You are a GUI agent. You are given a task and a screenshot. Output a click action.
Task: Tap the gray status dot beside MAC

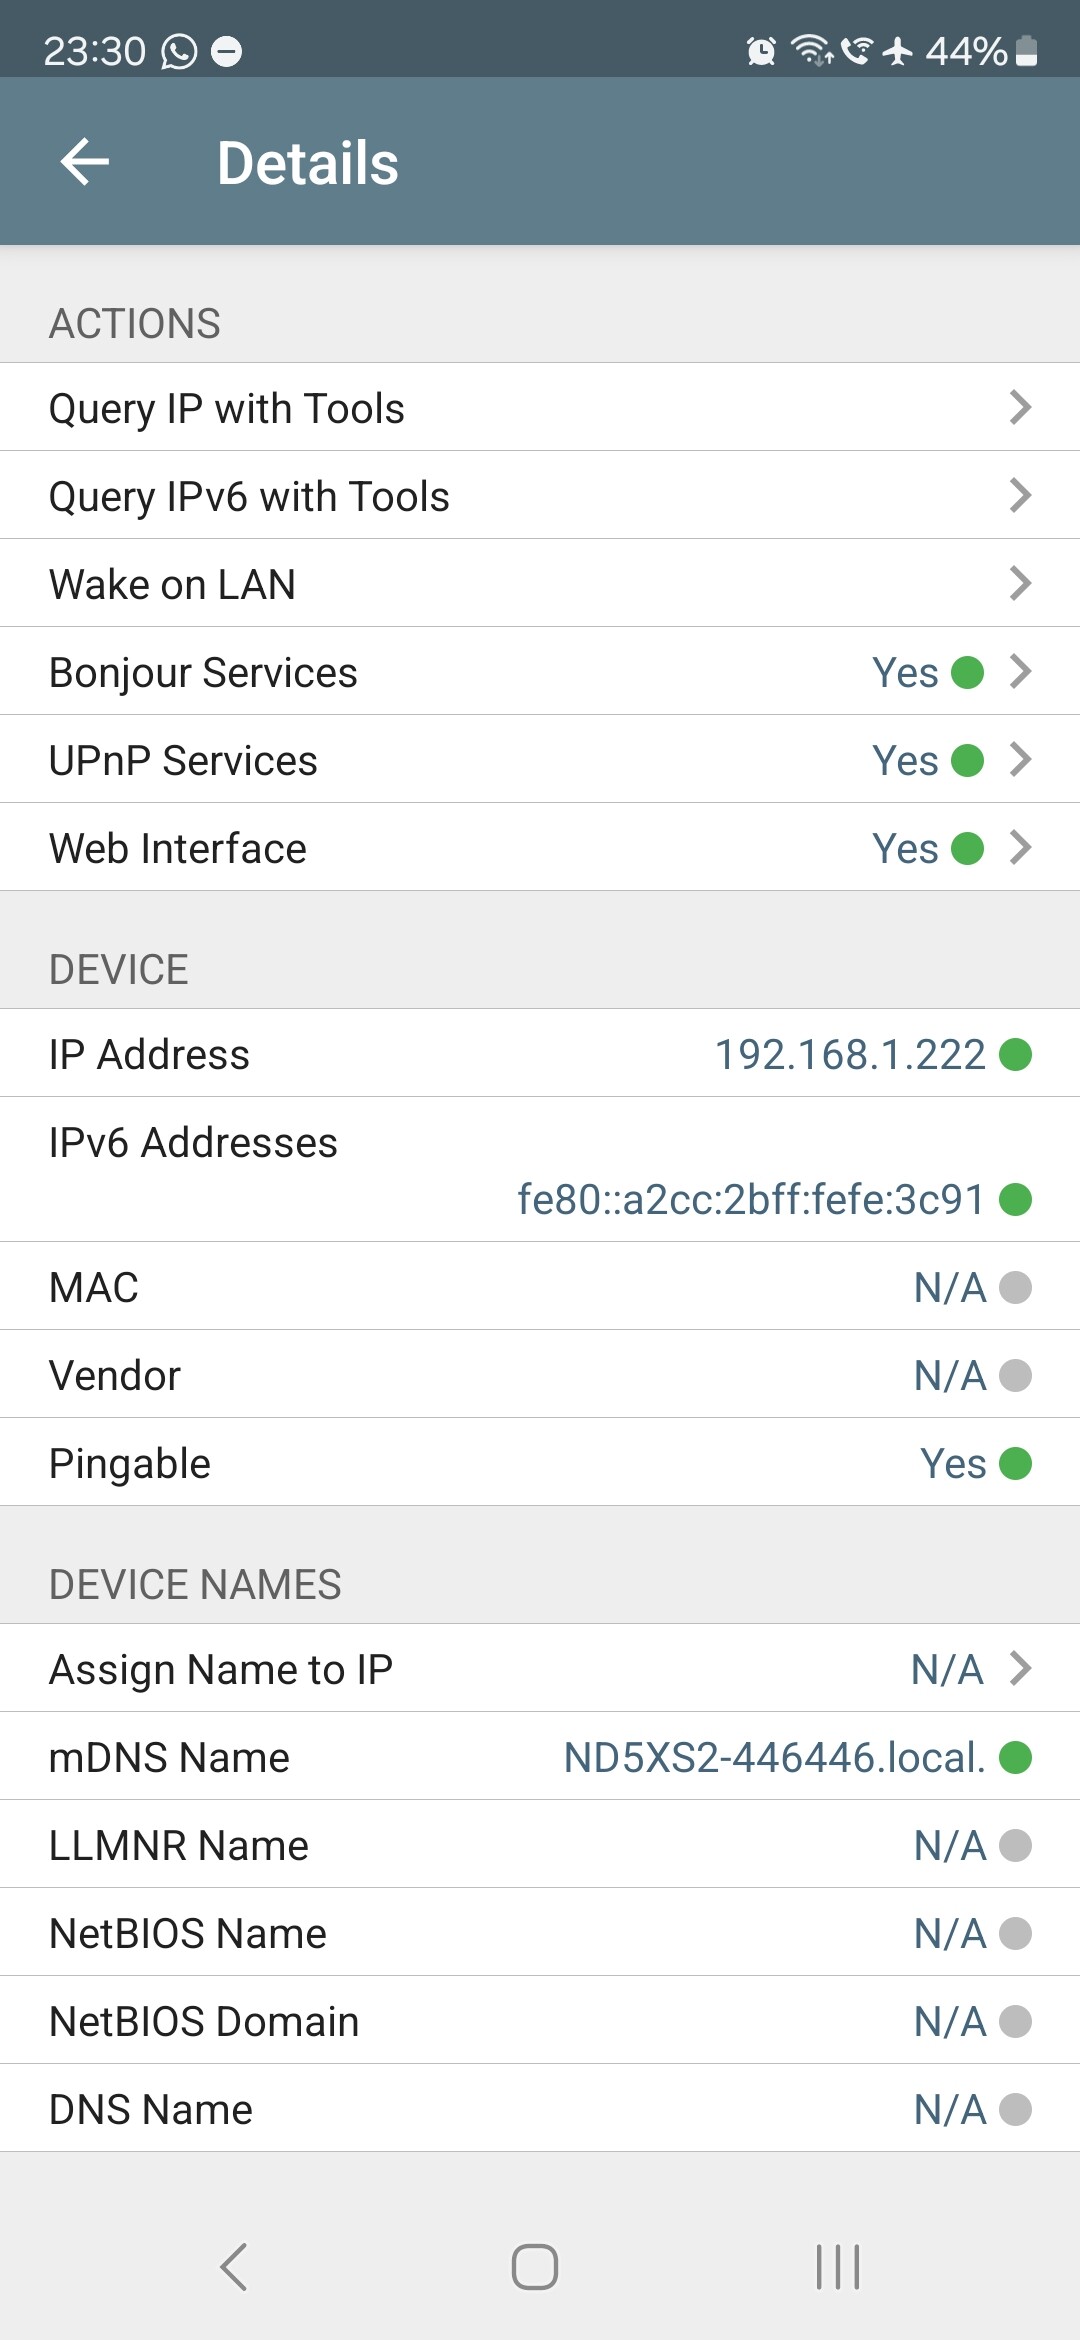tap(1015, 1287)
